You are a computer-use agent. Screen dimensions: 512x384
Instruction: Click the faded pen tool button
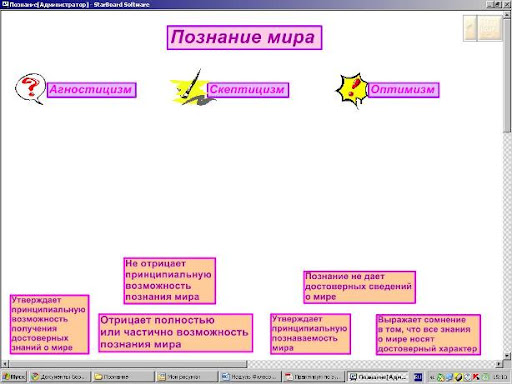click(470, 28)
